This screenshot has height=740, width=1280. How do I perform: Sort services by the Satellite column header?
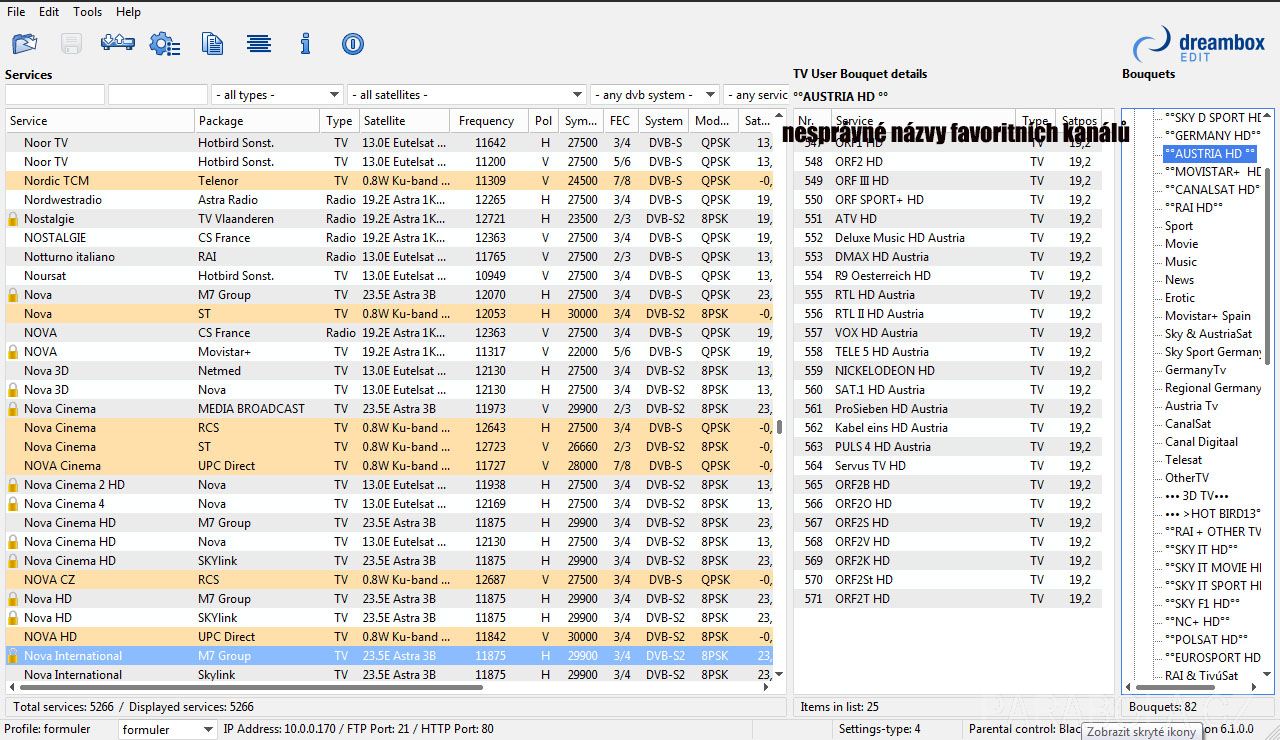tap(404, 121)
